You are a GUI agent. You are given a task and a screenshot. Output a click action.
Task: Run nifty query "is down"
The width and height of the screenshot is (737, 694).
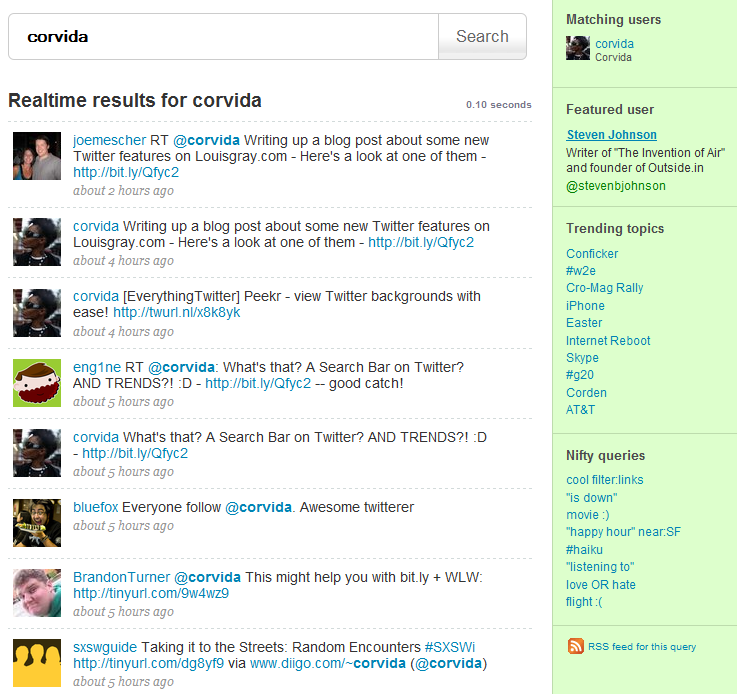pyautogui.click(x=591, y=498)
